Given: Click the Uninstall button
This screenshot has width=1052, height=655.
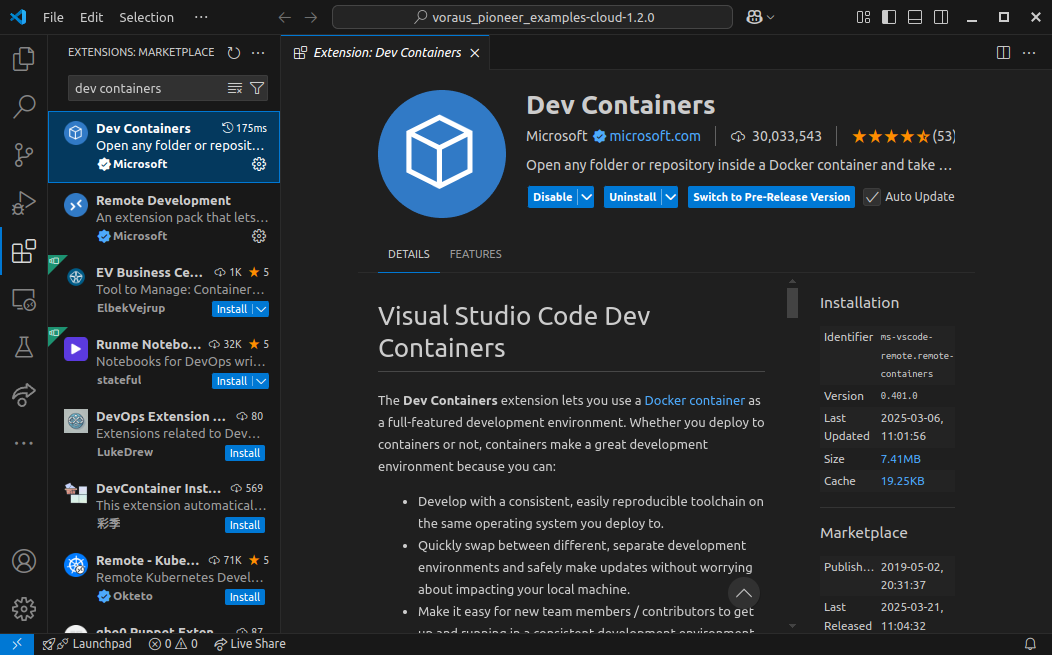Looking at the screenshot, I should coord(633,197).
